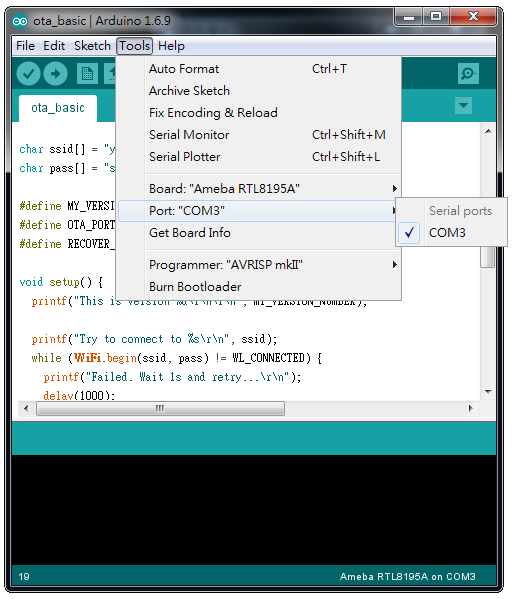Minimize the Arduino window

point(409,17)
